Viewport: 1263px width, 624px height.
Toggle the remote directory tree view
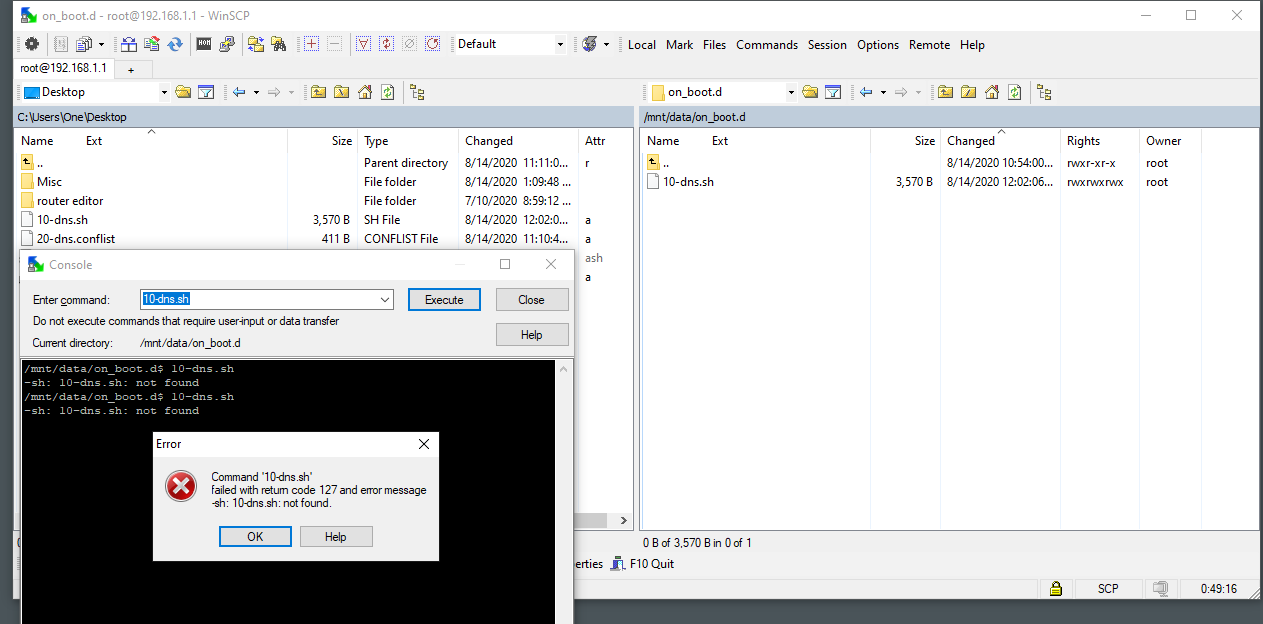tap(1044, 92)
